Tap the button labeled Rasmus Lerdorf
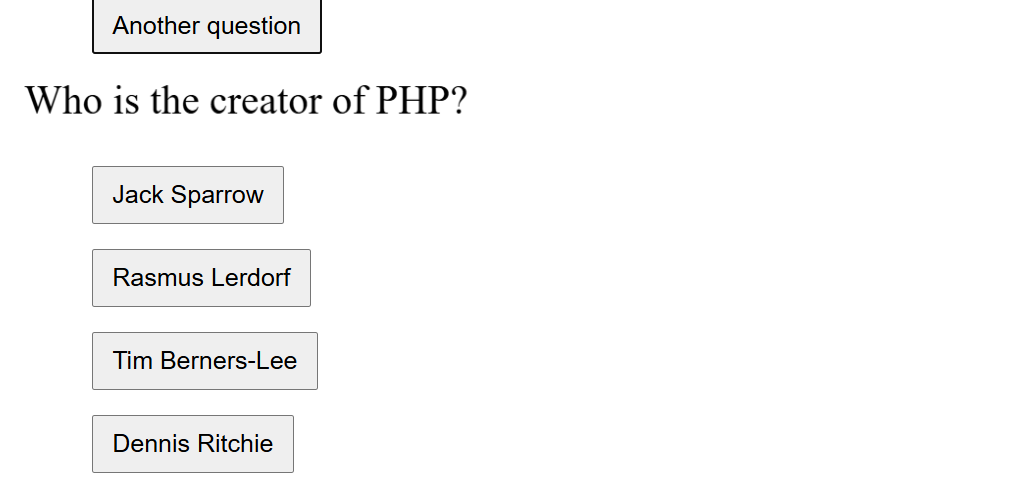Viewport: 1017px width, 494px height. point(202,278)
